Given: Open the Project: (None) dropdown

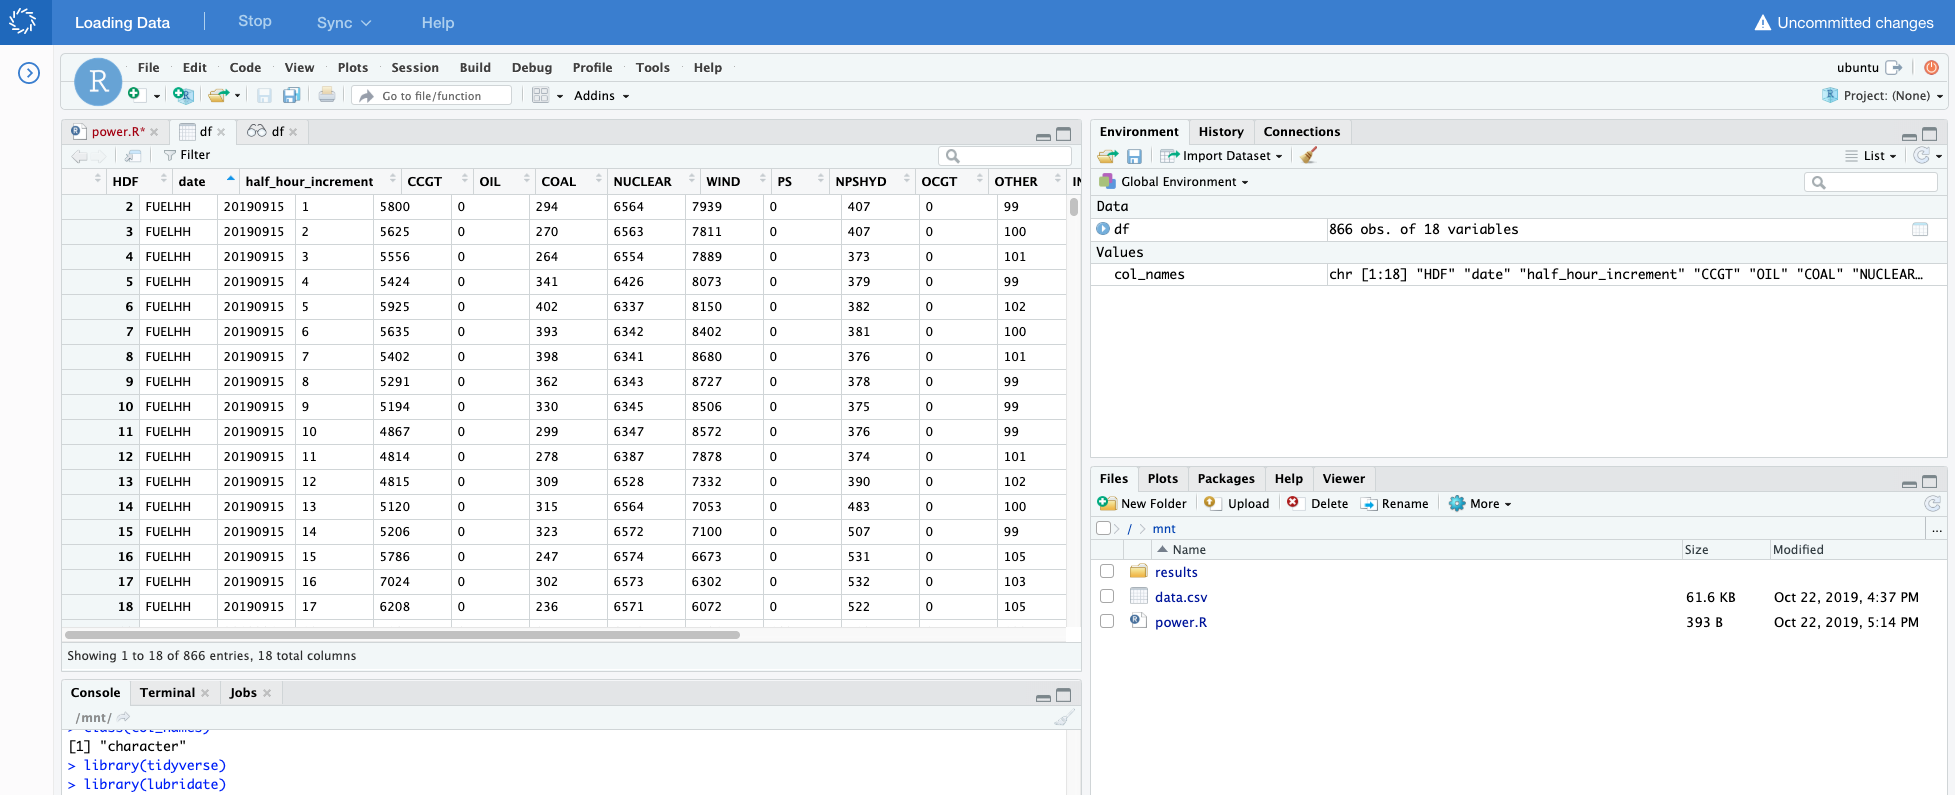Looking at the screenshot, I should [x=1883, y=96].
